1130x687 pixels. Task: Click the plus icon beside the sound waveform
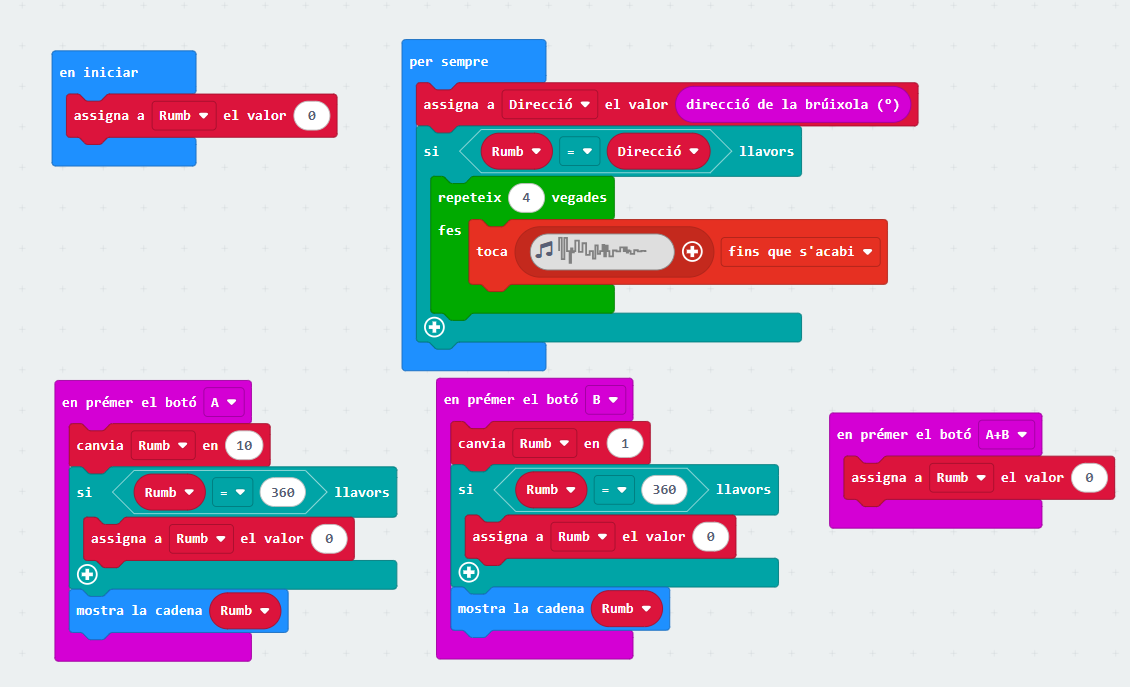point(691,252)
